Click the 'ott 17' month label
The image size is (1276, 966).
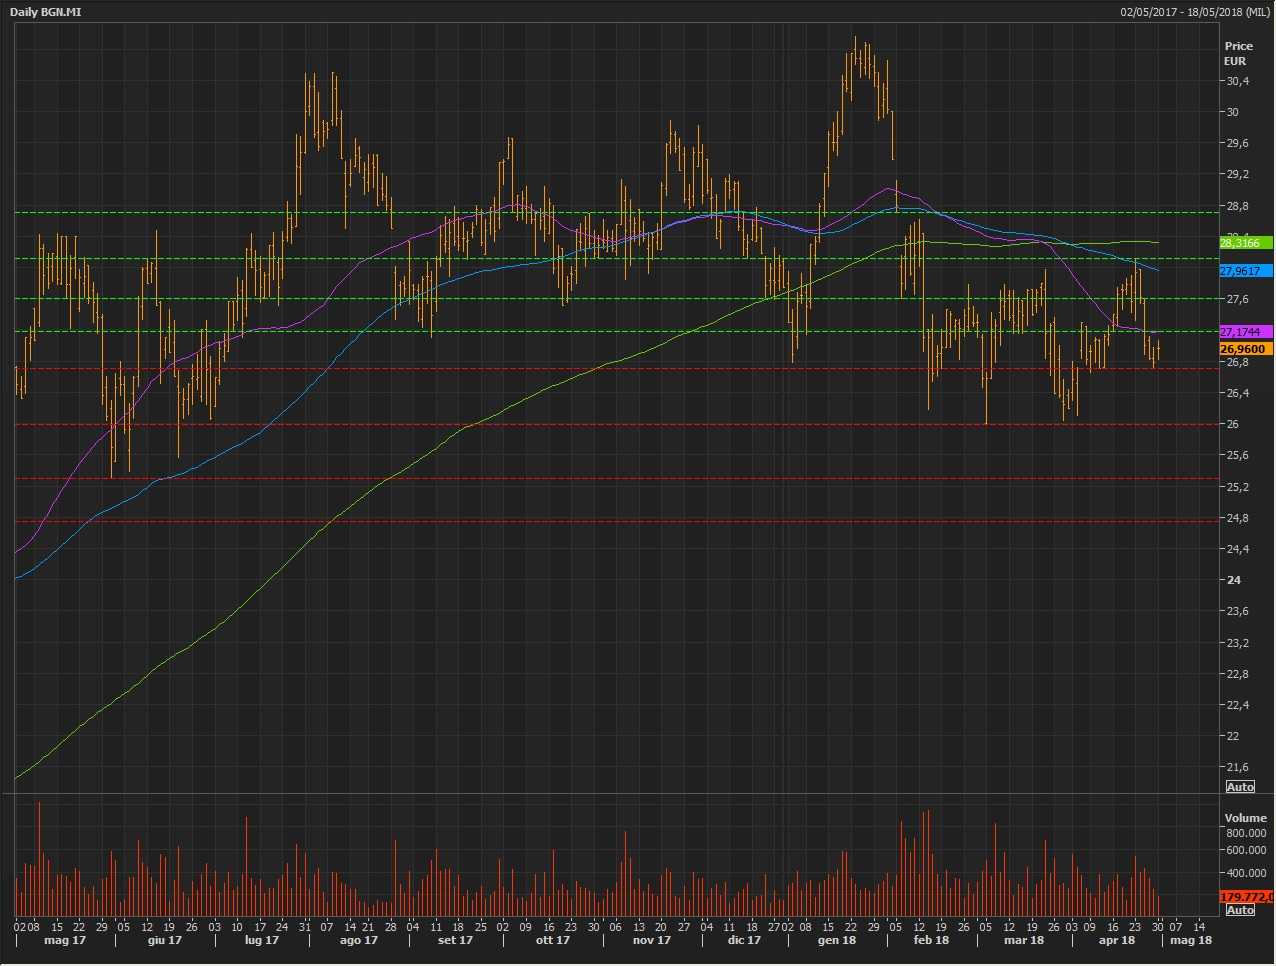coord(552,940)
